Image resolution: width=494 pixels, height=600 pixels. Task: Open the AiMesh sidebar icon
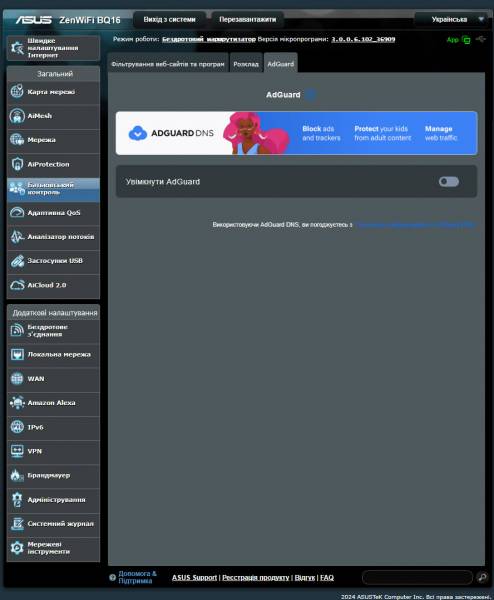[17, 116]
